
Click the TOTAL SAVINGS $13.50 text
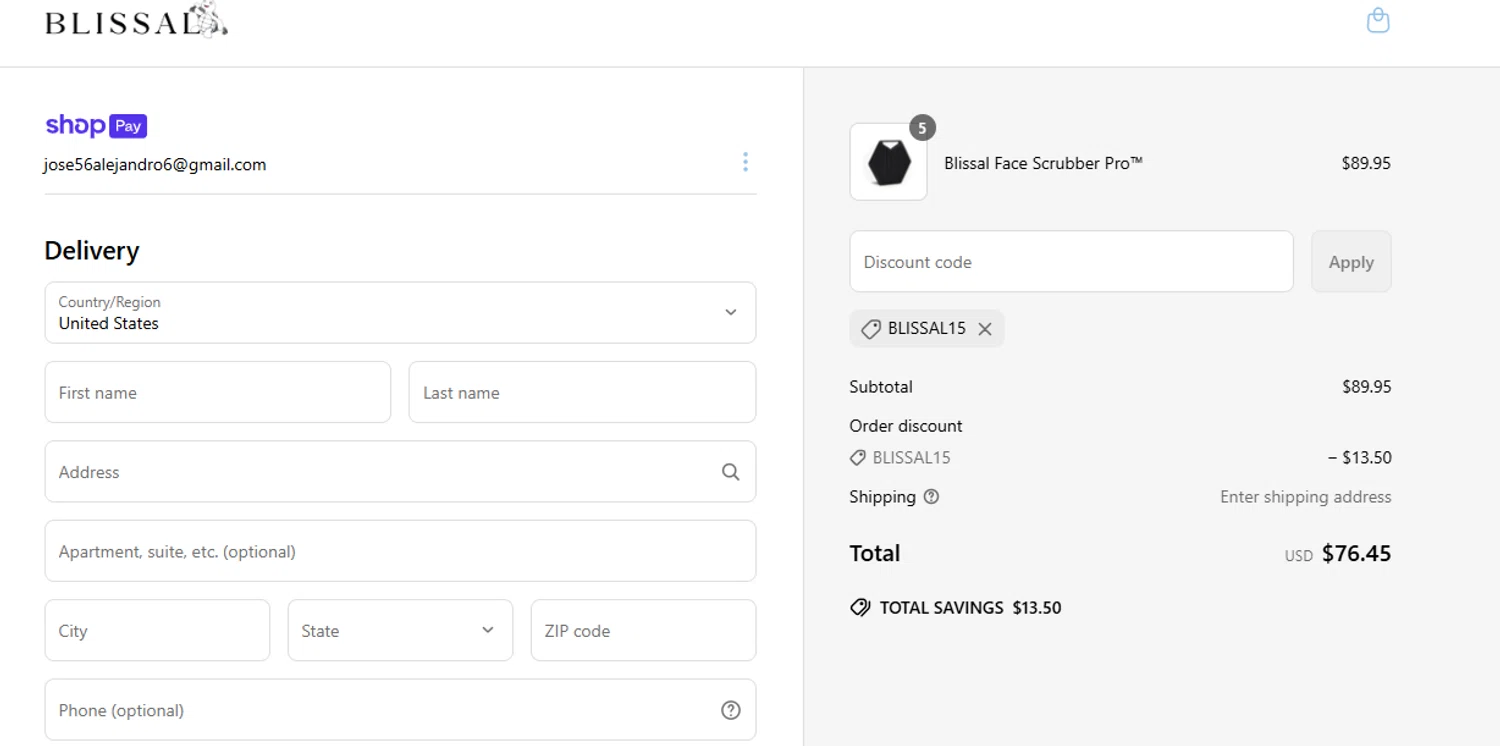coord(970,608)
